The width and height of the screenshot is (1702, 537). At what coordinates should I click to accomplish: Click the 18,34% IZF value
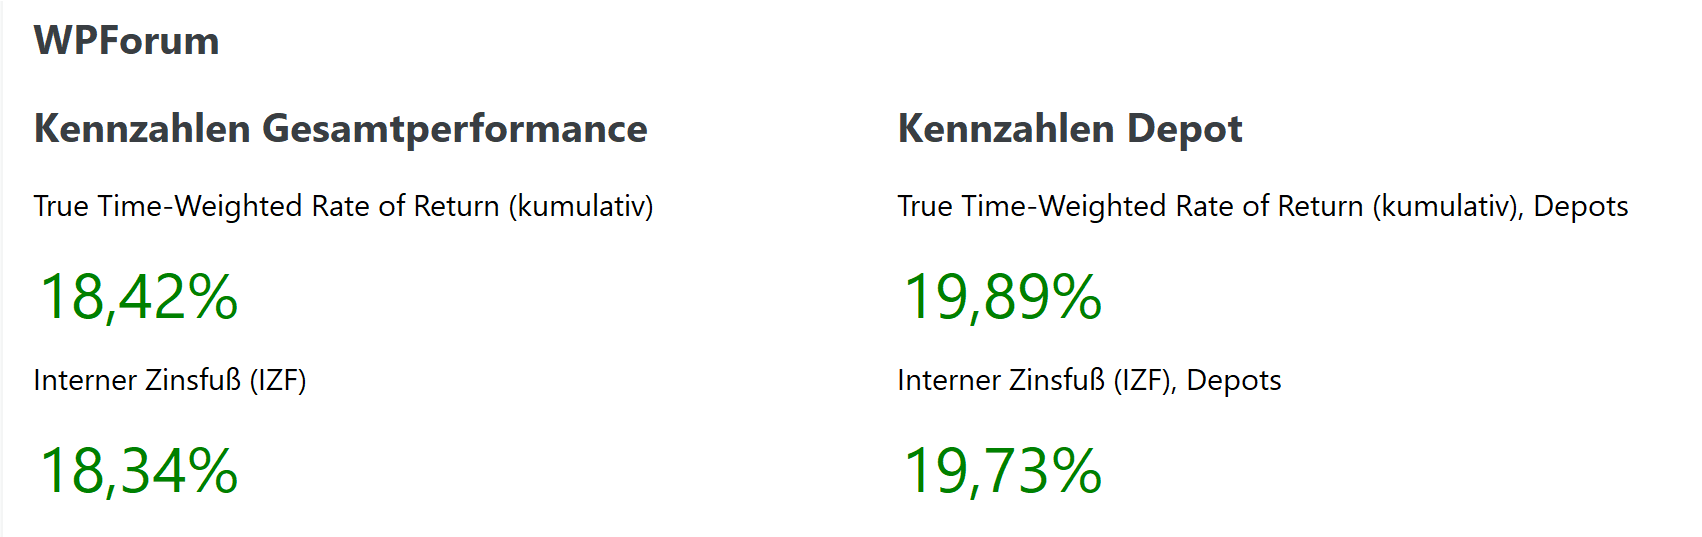tap(138, 471)
